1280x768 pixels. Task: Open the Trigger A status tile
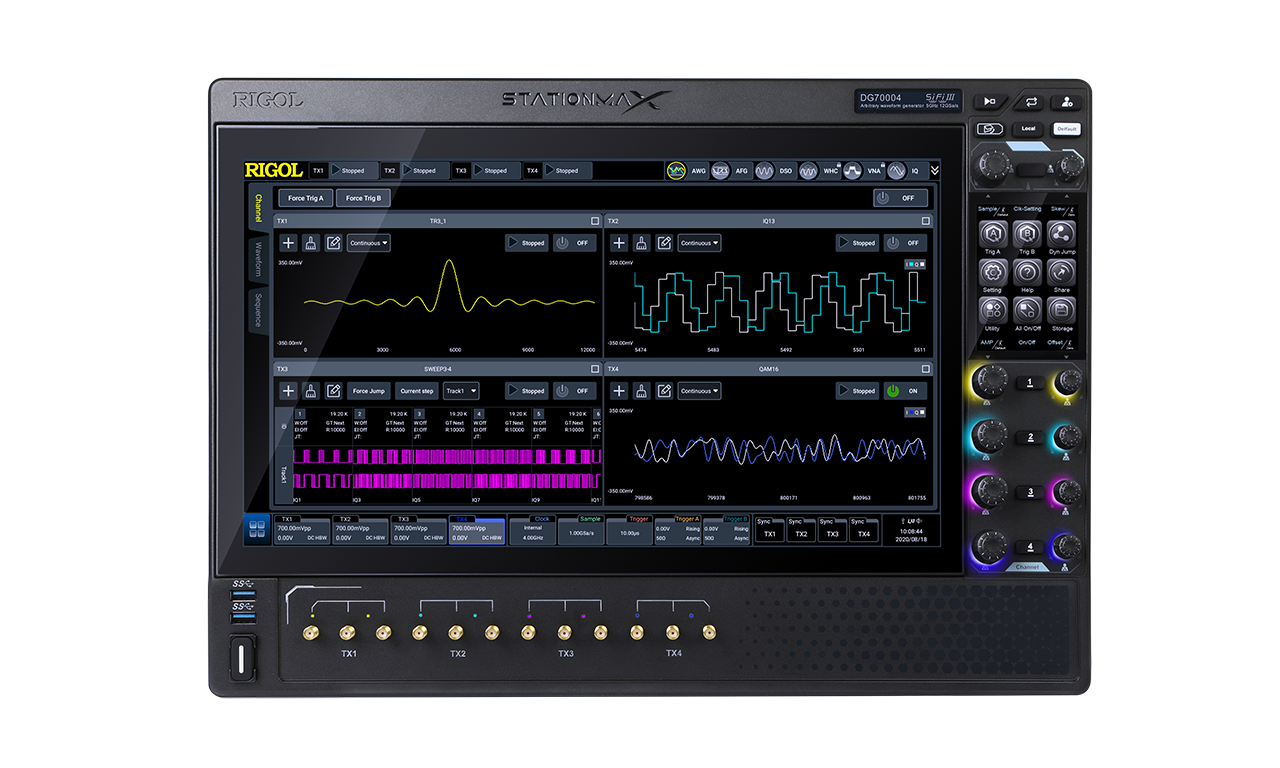point(678,530)
